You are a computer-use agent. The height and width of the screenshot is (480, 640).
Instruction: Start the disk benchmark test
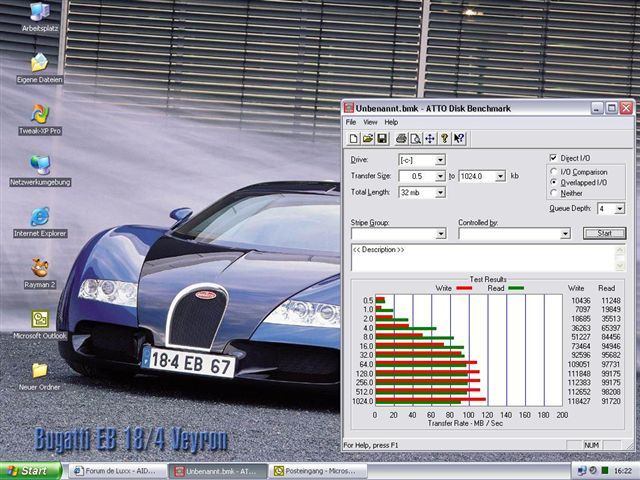point(604,233)
